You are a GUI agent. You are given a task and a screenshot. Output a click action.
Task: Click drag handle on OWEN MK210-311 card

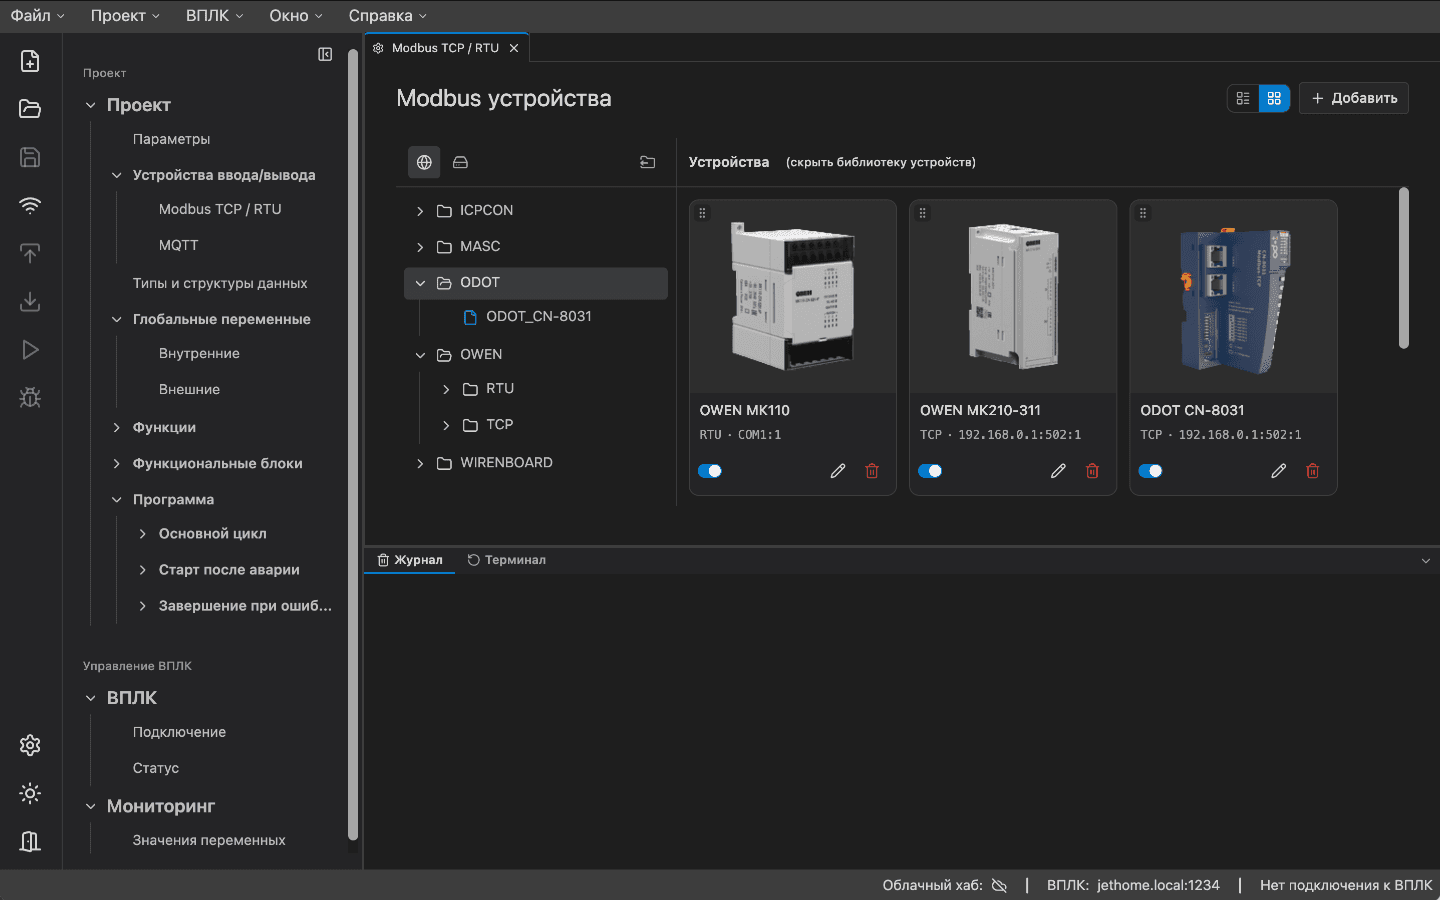[923, 213]
